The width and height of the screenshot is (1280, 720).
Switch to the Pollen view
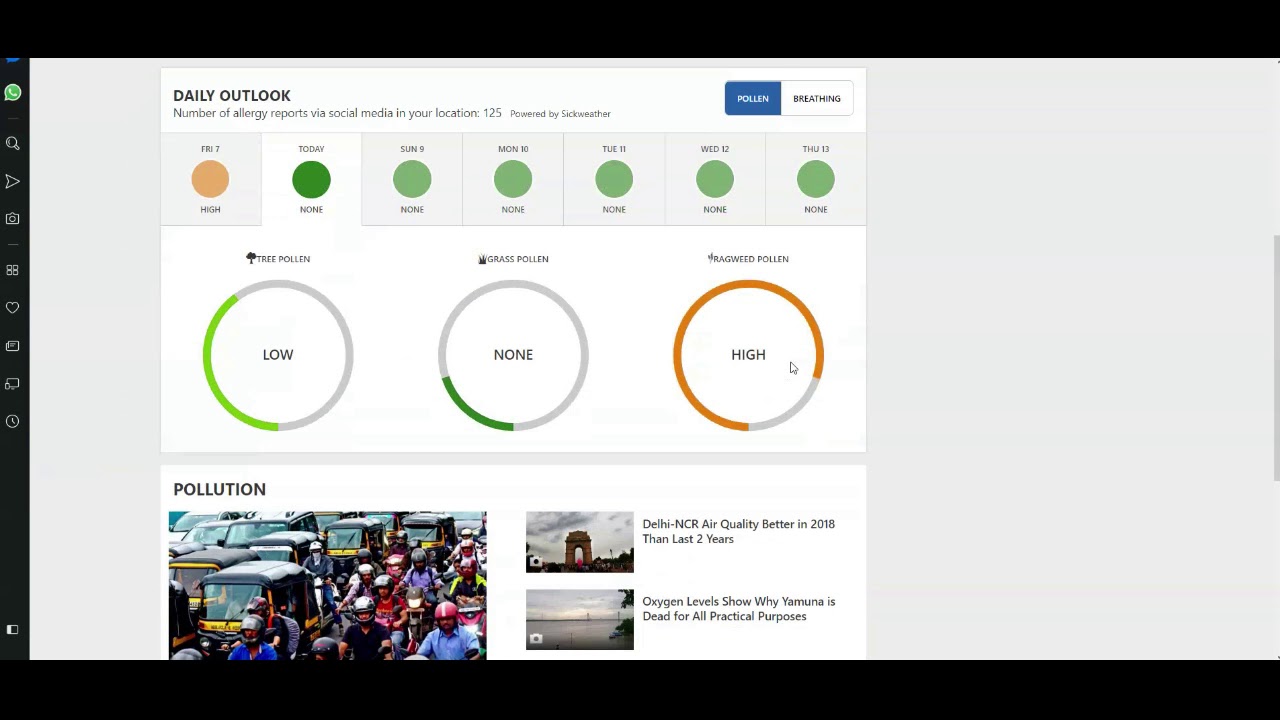(753, 99)
